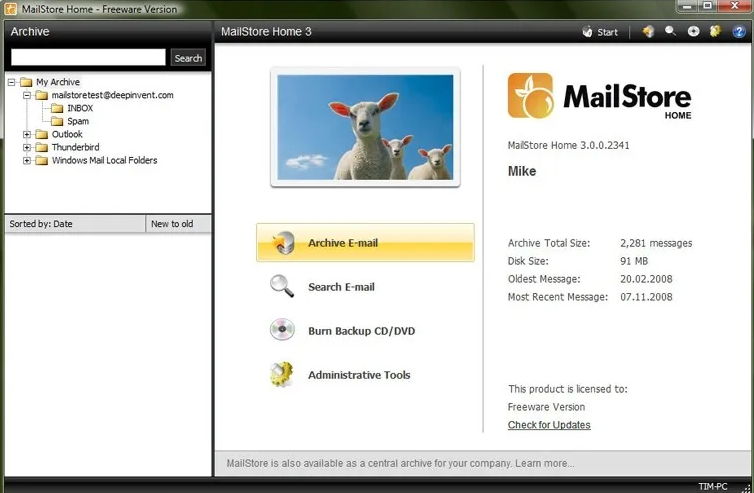
Task: Click the Check for Updates link
Action: coord(549,425)
